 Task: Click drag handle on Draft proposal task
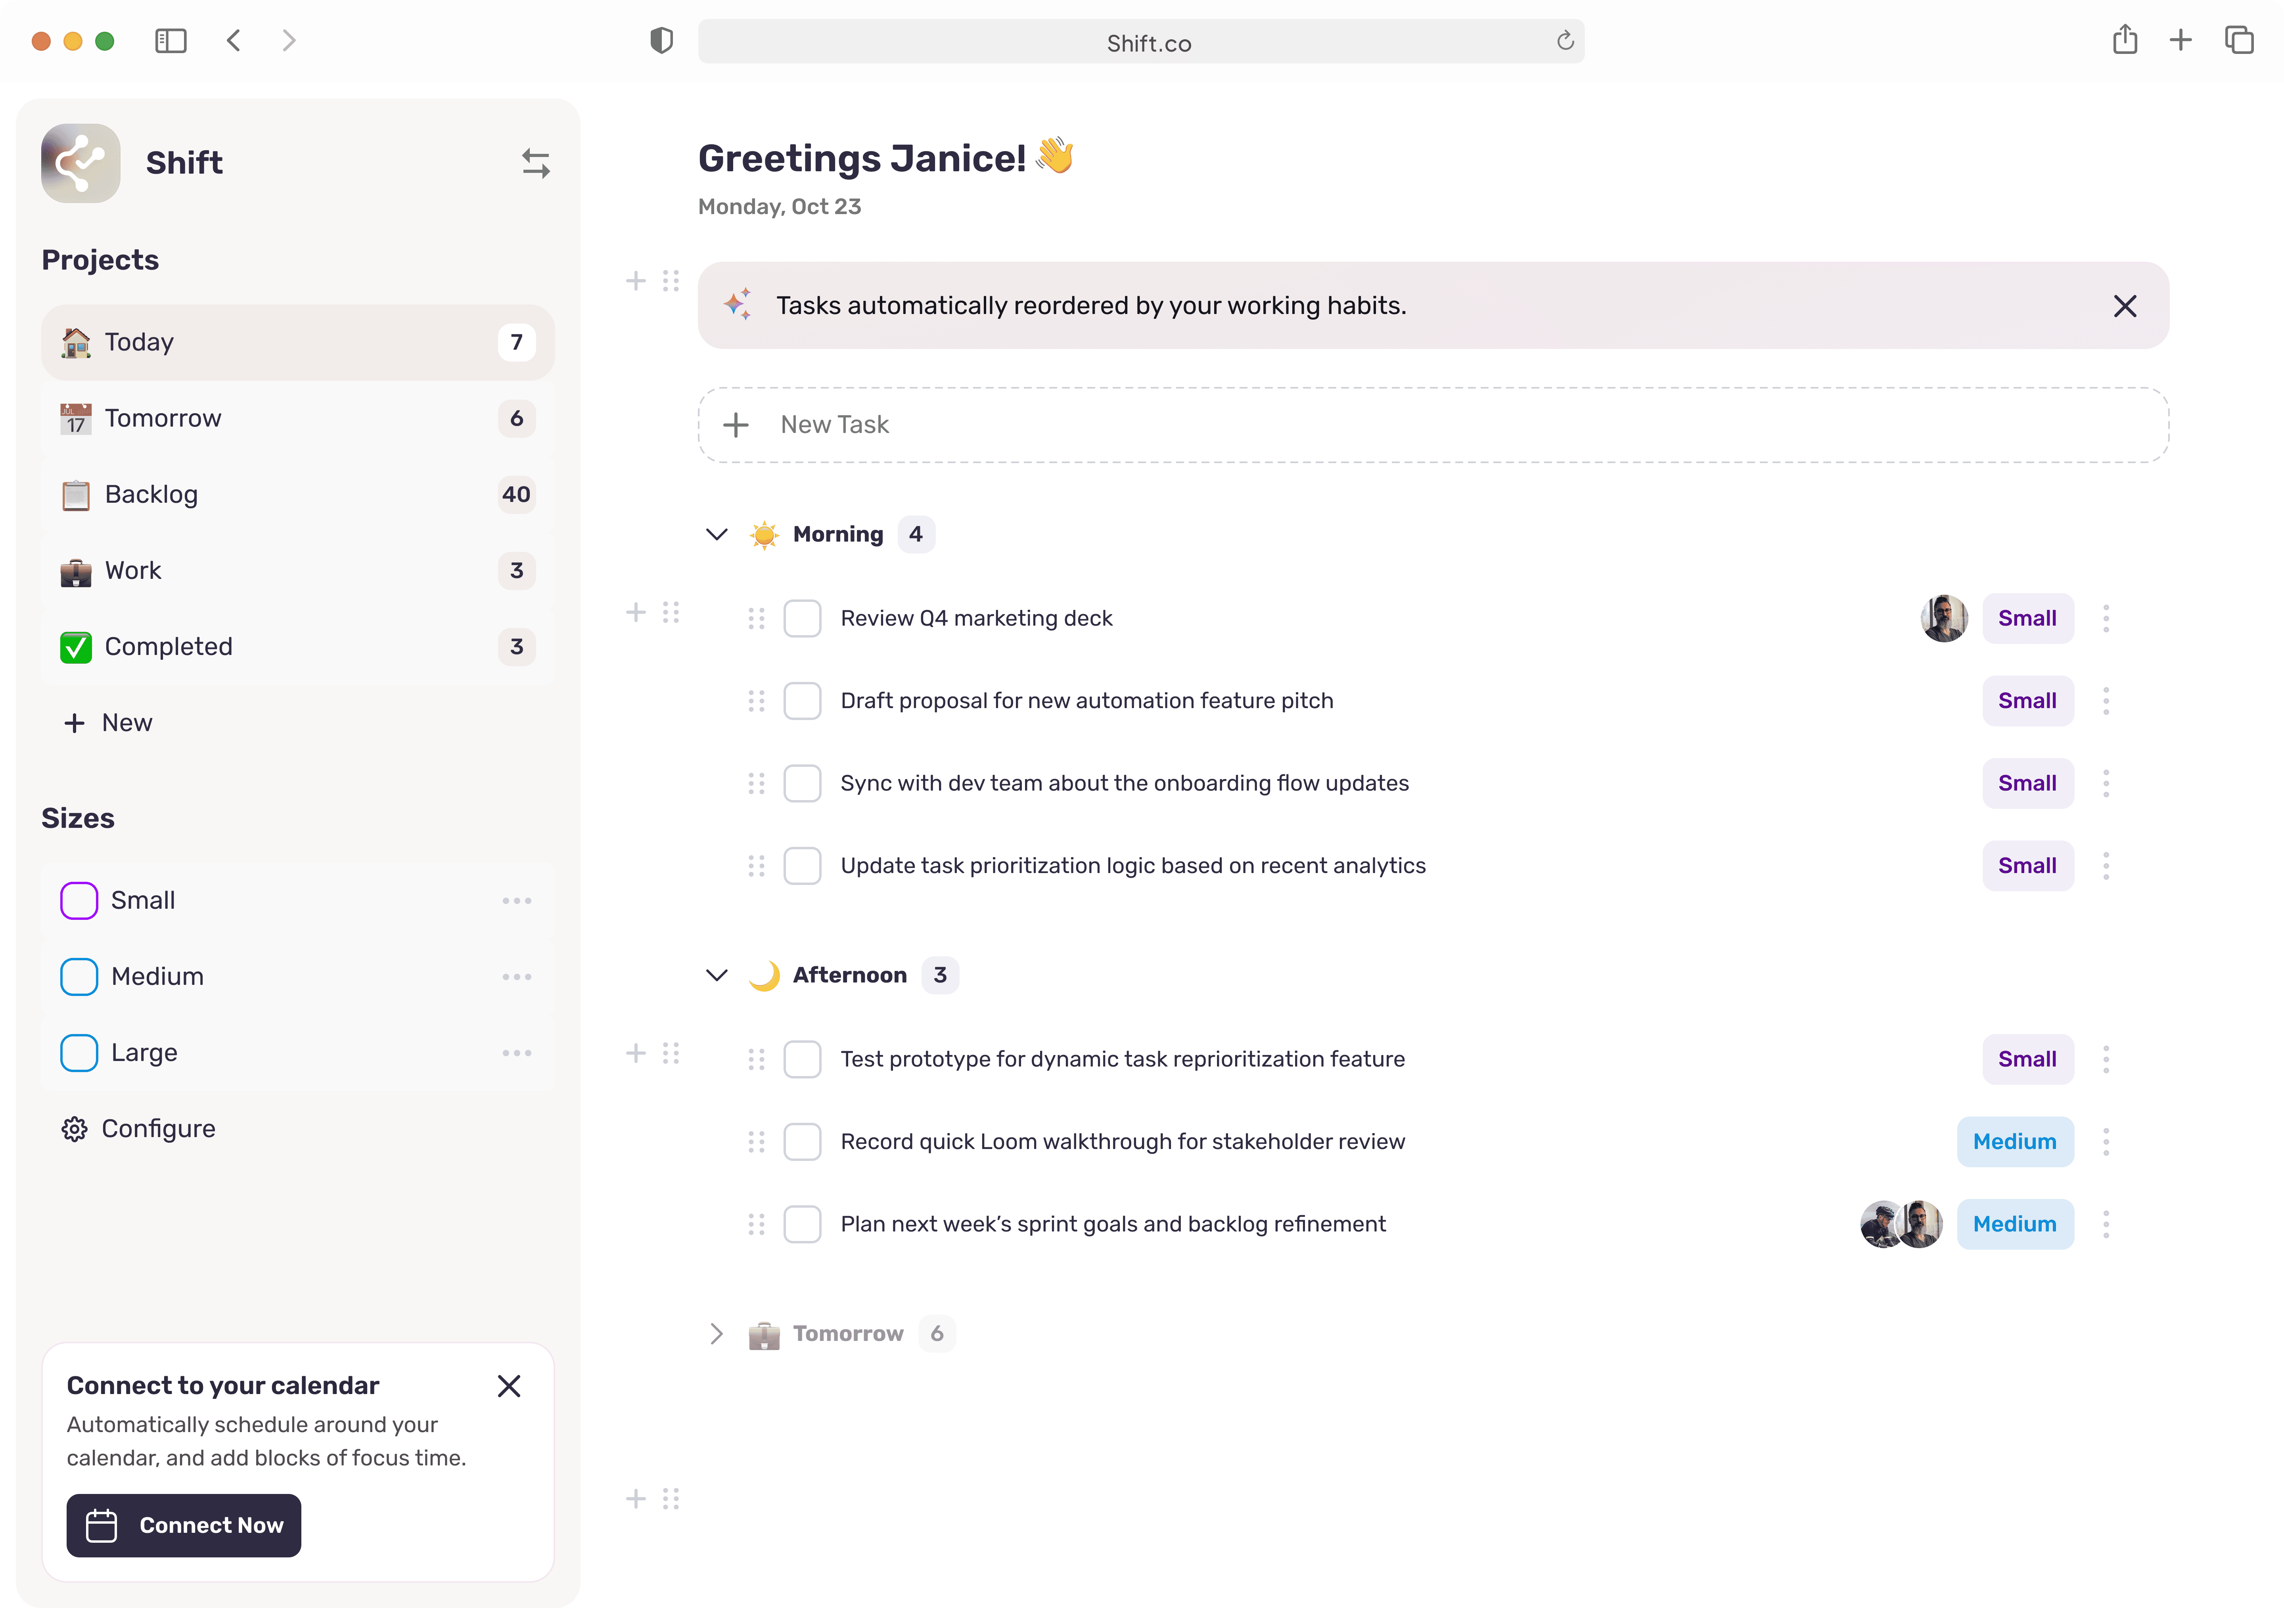click(756, 701)
